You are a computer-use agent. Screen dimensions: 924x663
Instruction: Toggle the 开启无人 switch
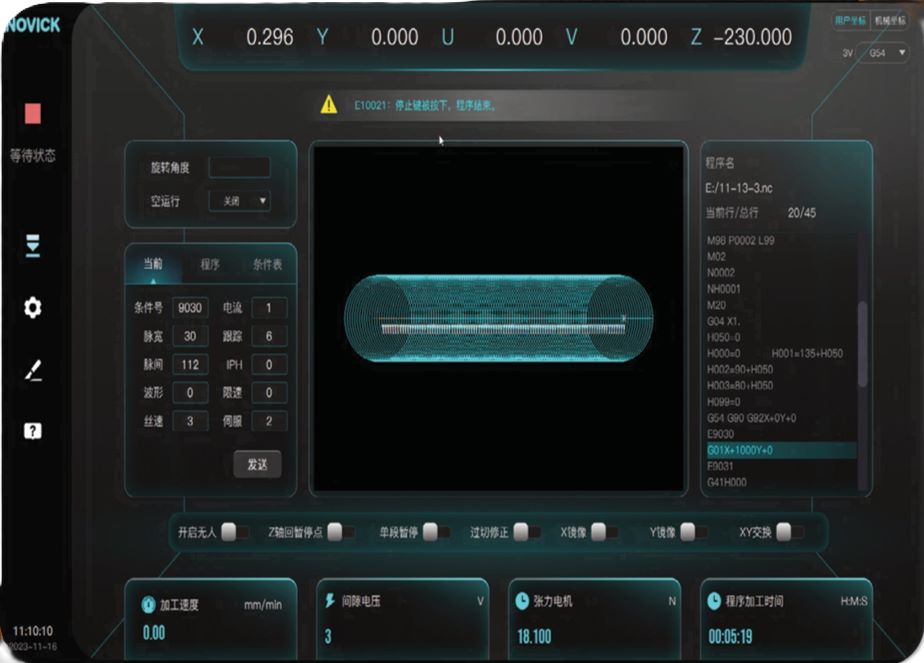[235, 532]
